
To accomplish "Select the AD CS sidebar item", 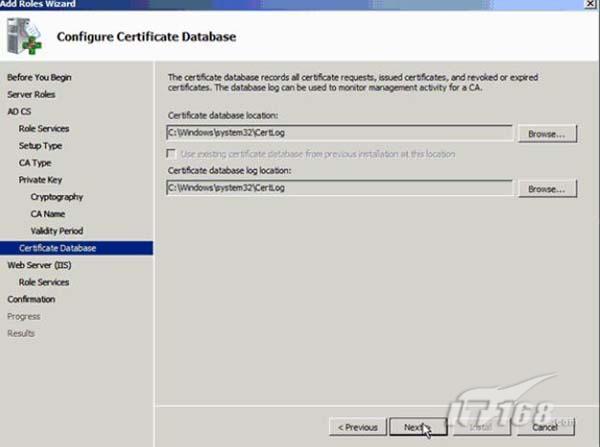I will point(20,111).
